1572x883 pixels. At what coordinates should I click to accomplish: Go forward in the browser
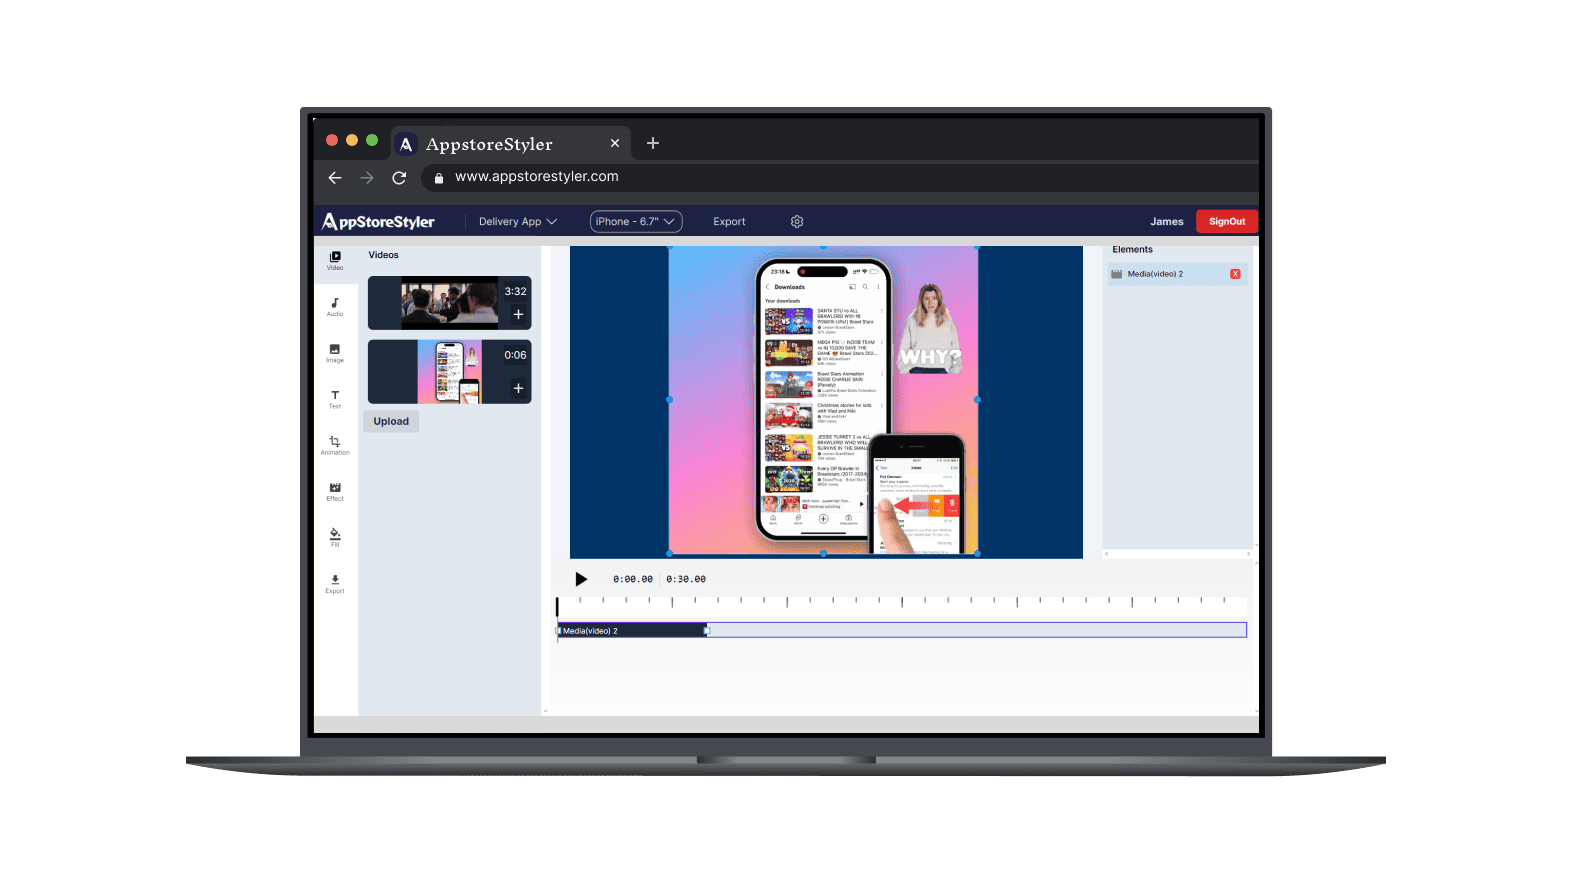point(367,177)
